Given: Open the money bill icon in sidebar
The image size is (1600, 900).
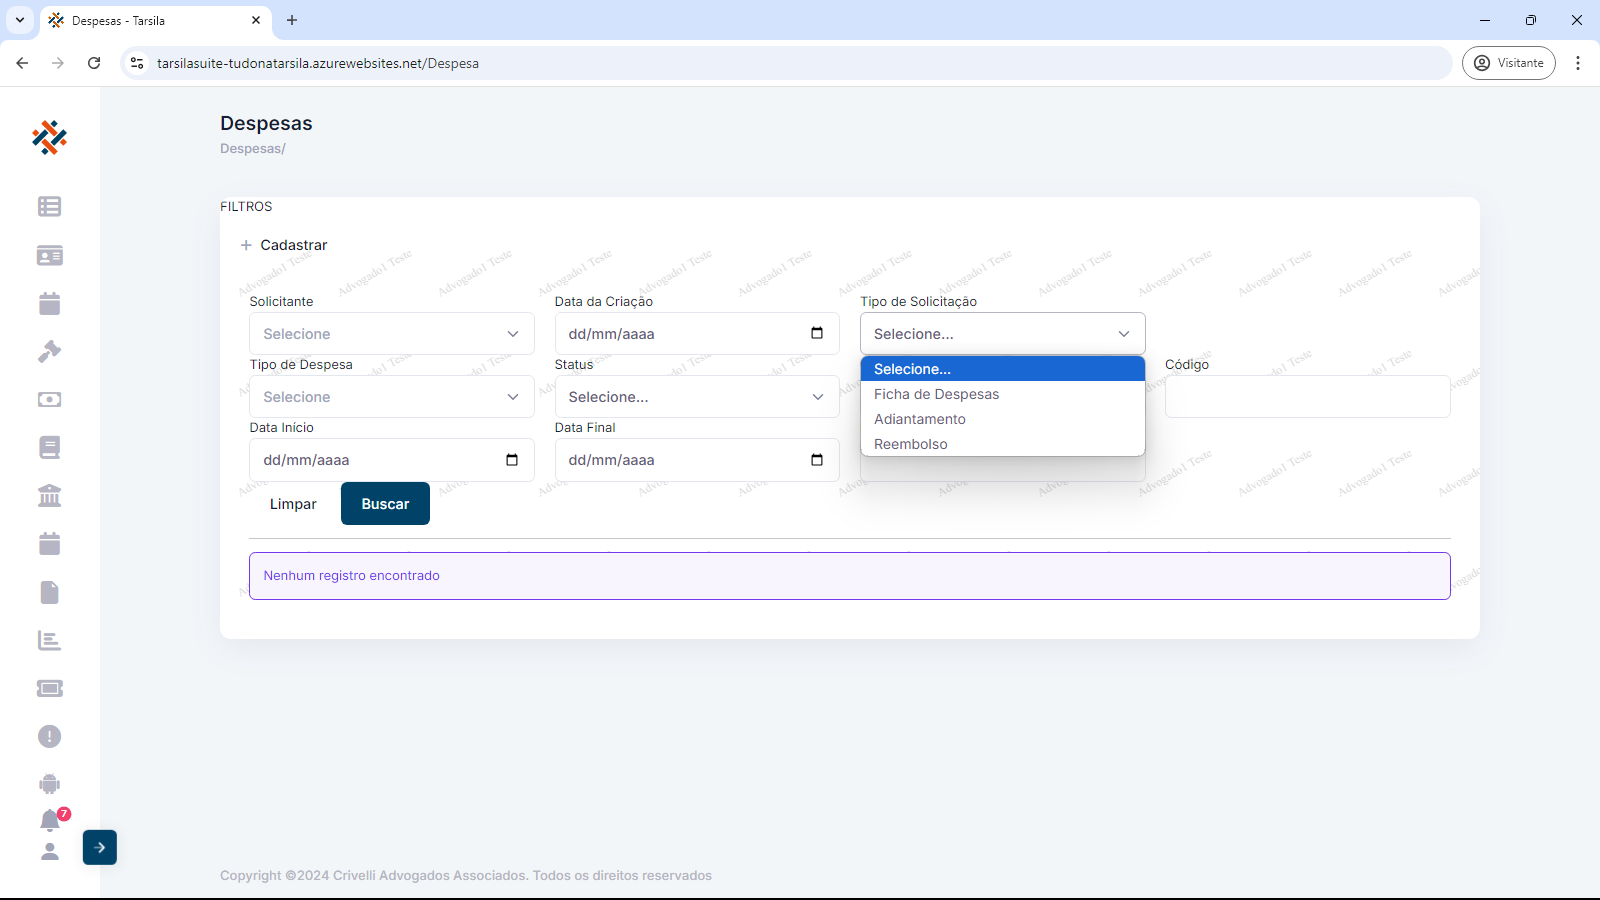Looking at the screenshot, I should [x=49, y=399].
